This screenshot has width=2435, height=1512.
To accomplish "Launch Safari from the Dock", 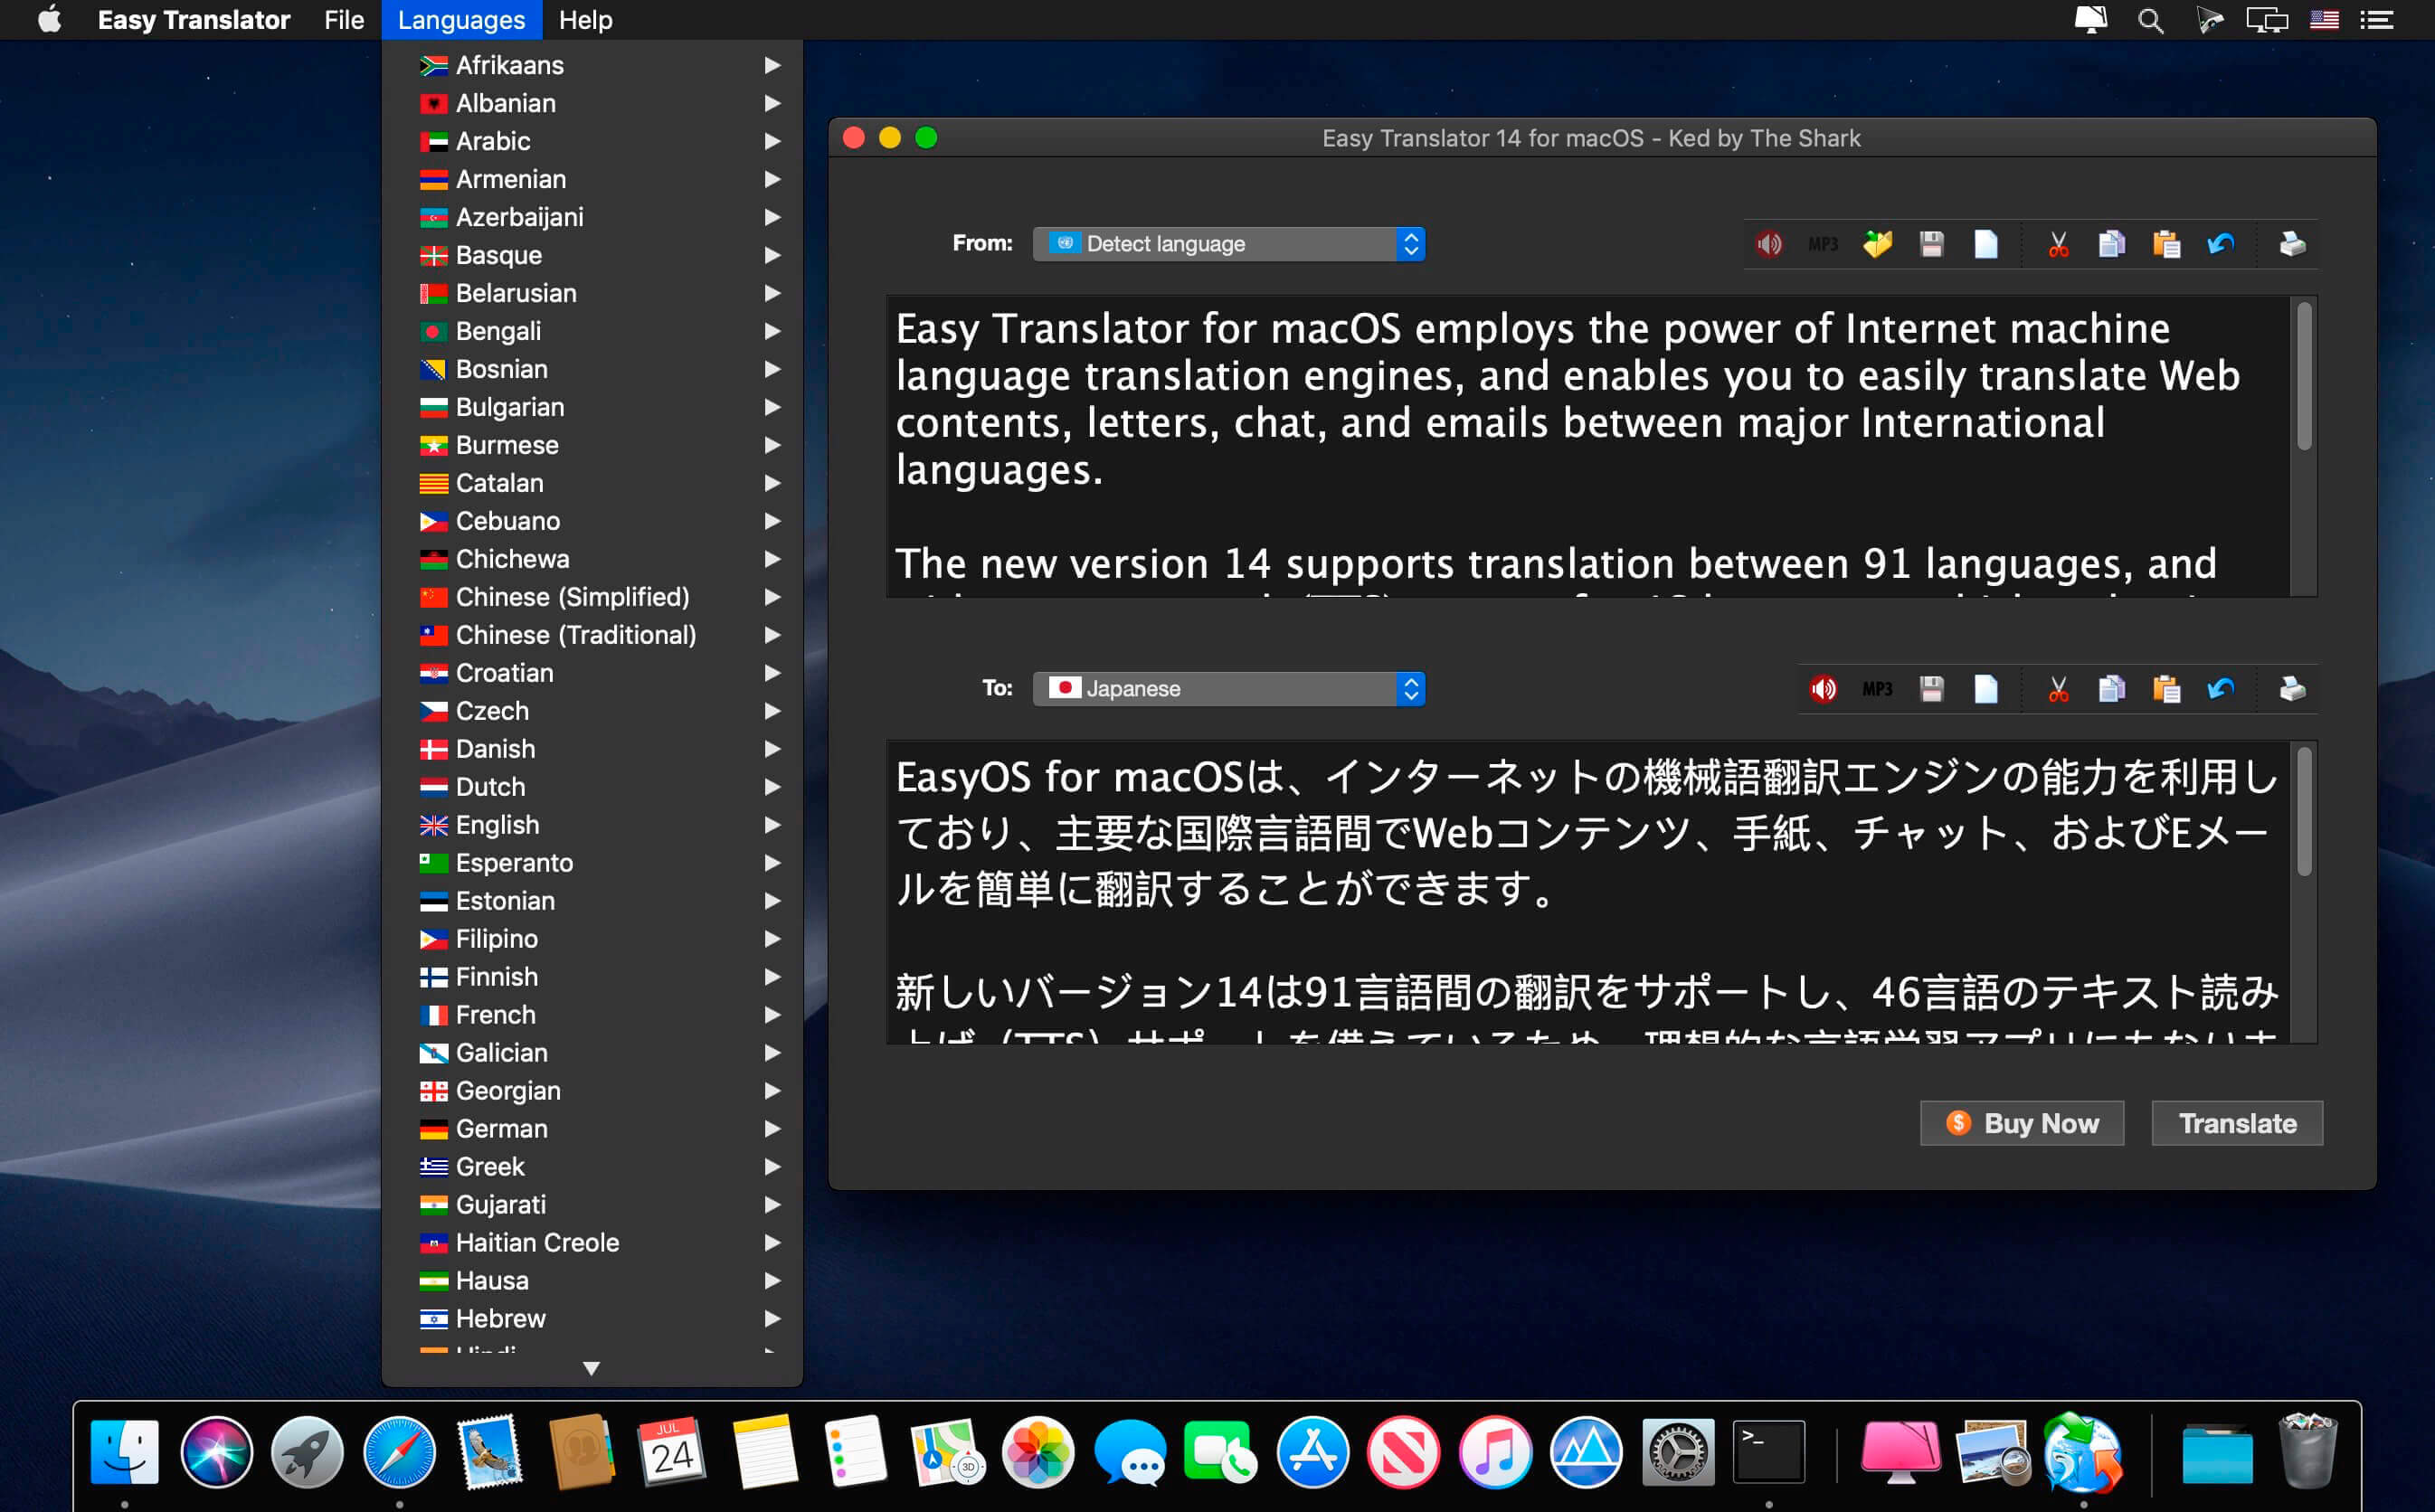I will pyautogui.click(x=399, y=1451).
